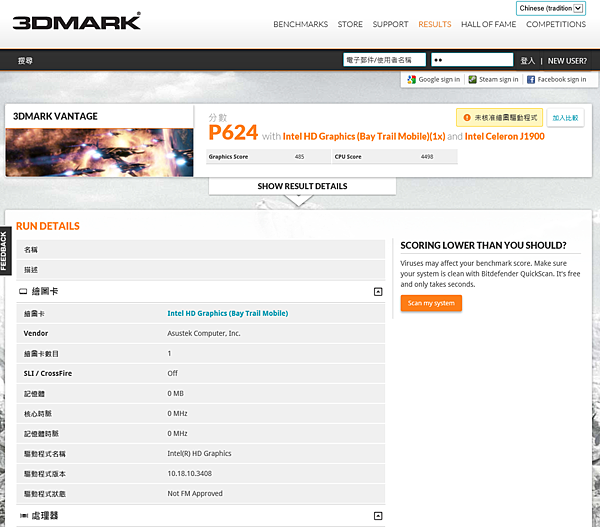Click the RUN DETAILS heading
The width and height of the screenshot is (600, 527).
[48, 226]
